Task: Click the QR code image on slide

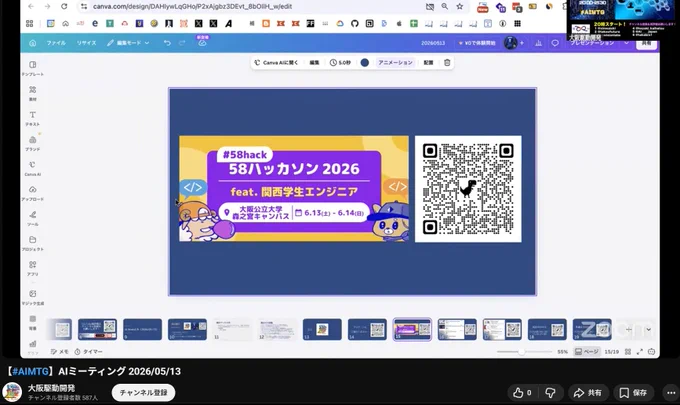Action: [x=468, y=189]
